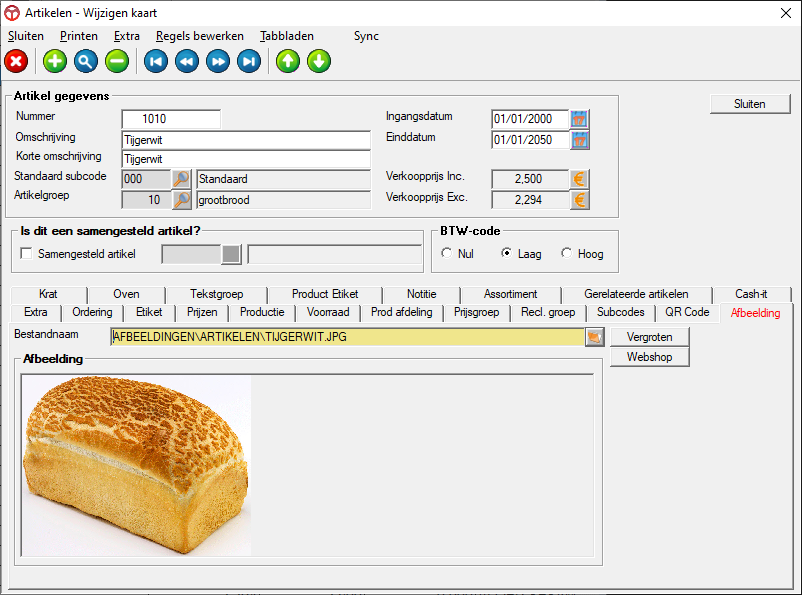Open the Tabbladen menu
The image size is (802, 595).
click(287, 36)
